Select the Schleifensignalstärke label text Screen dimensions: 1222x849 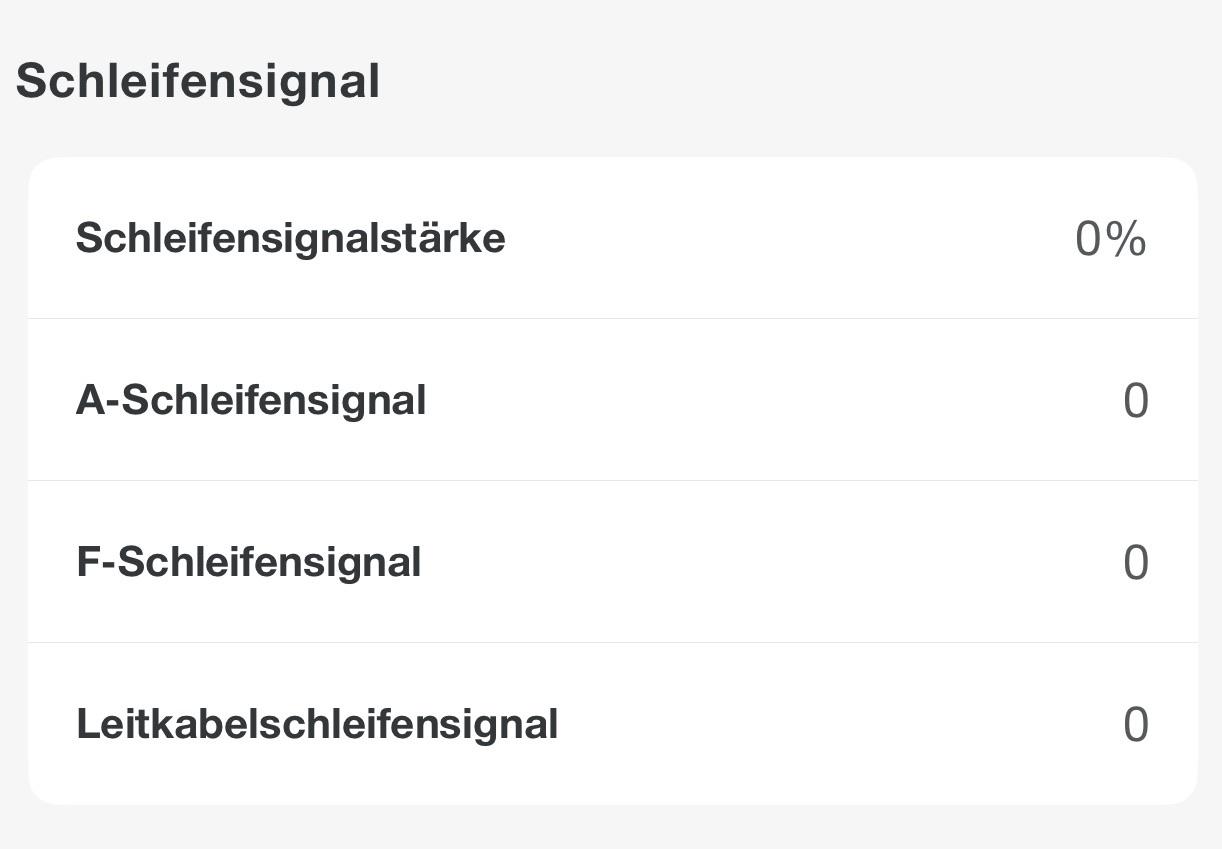click(x=290, y=239)
